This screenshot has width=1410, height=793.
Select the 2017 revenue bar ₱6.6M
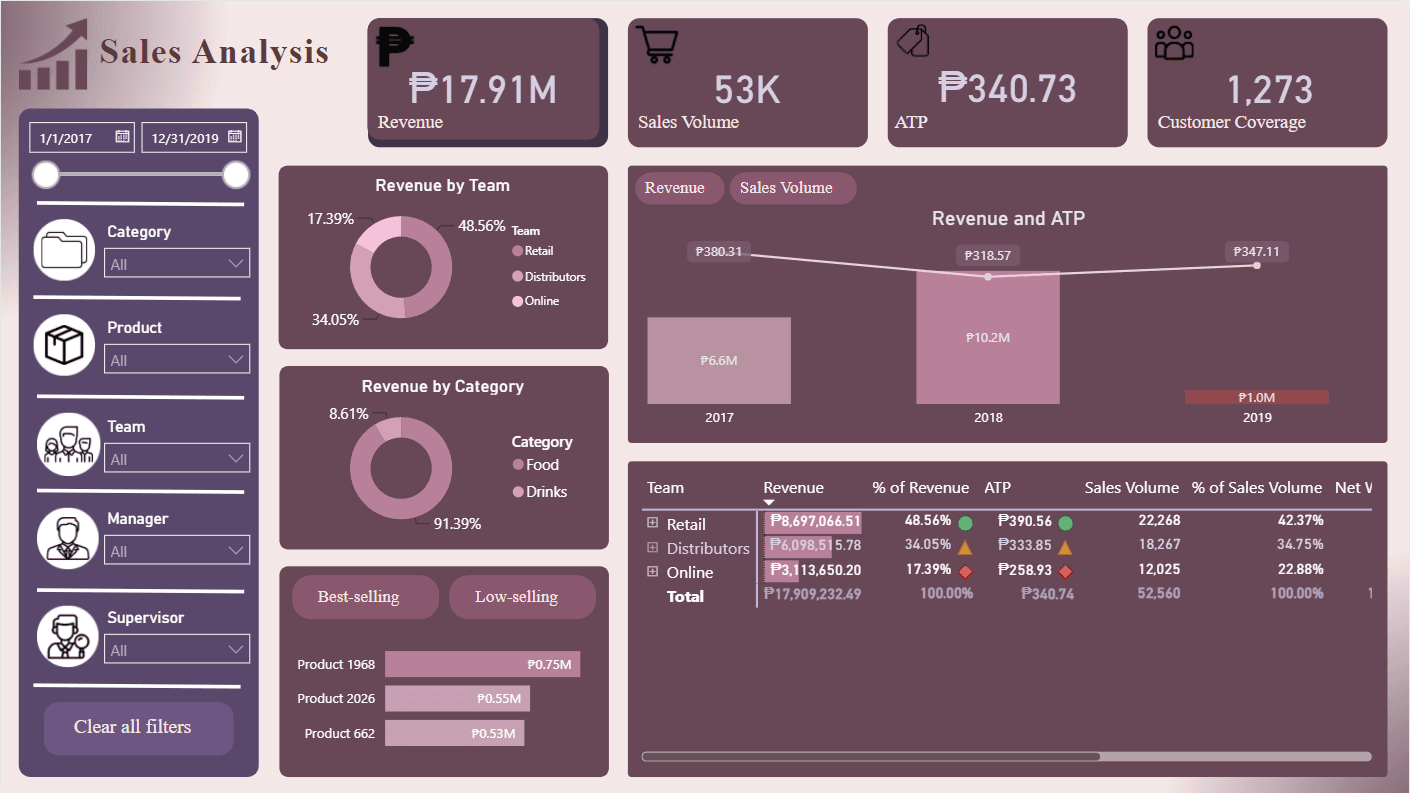pos(719,361)
